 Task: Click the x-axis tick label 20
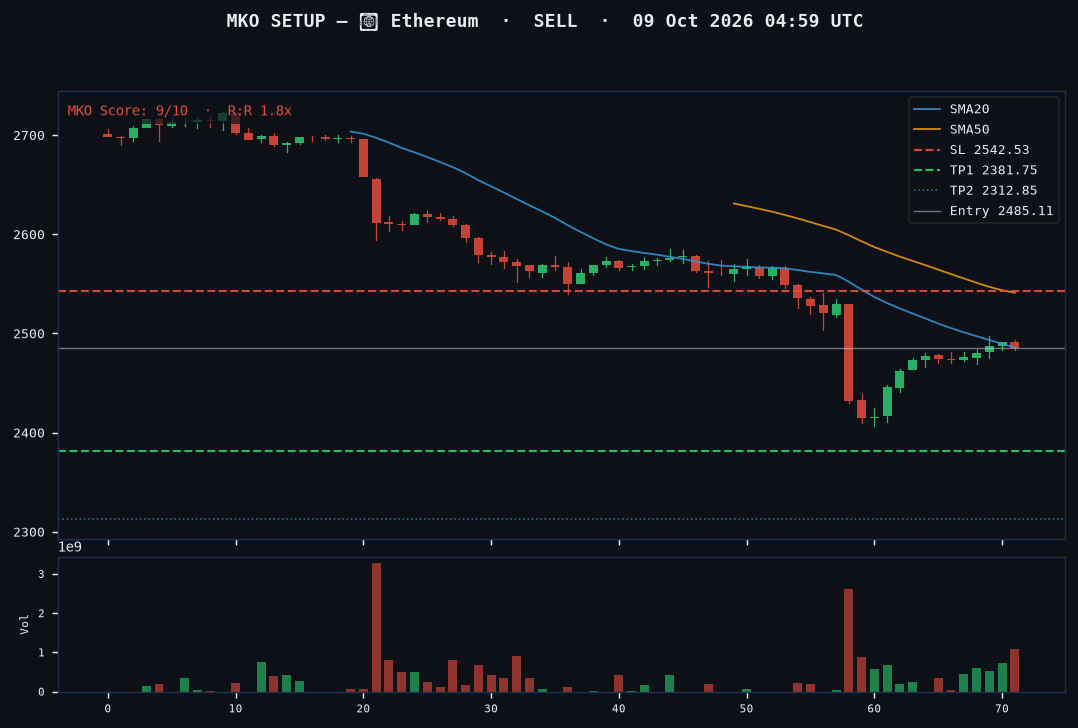pos(363,709)
